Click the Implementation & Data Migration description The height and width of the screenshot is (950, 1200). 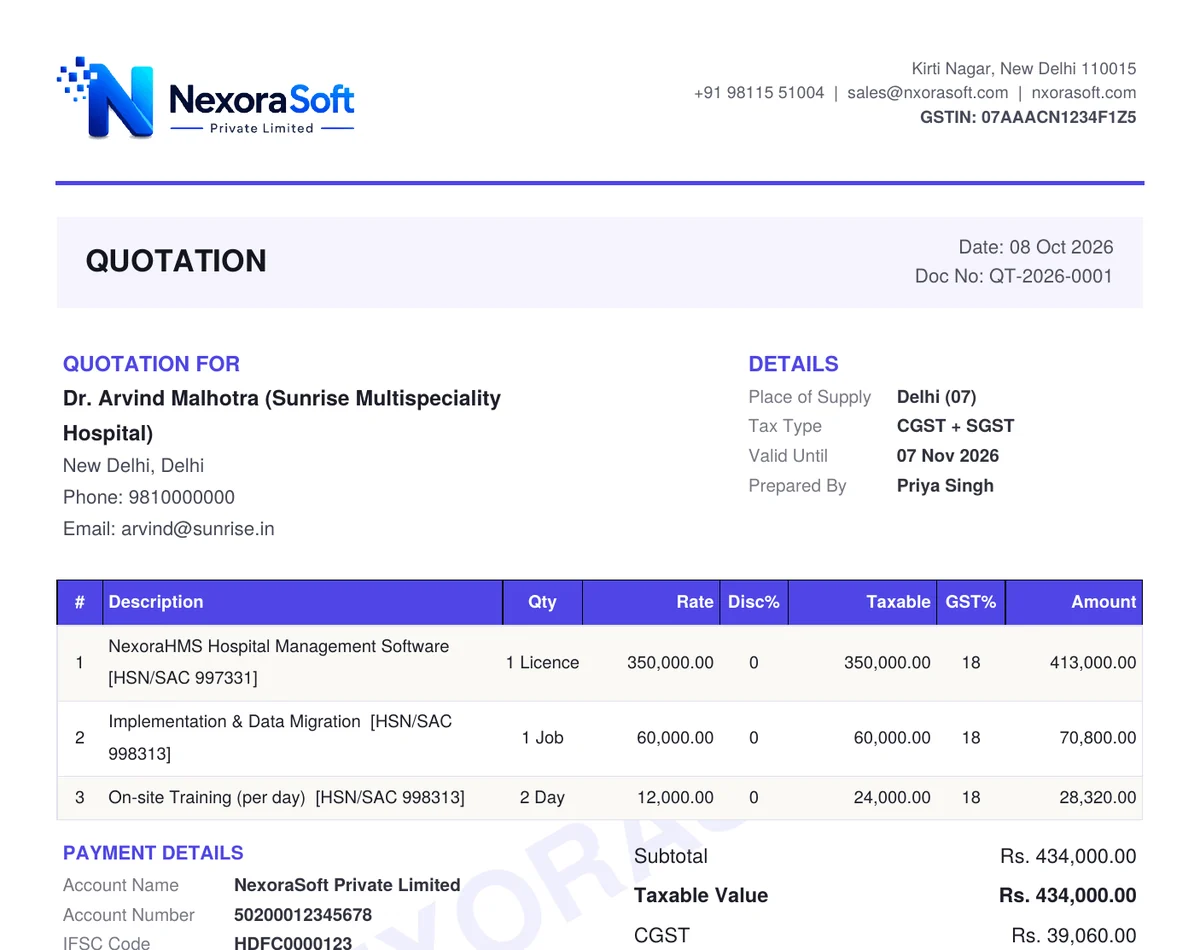[234, 721]
